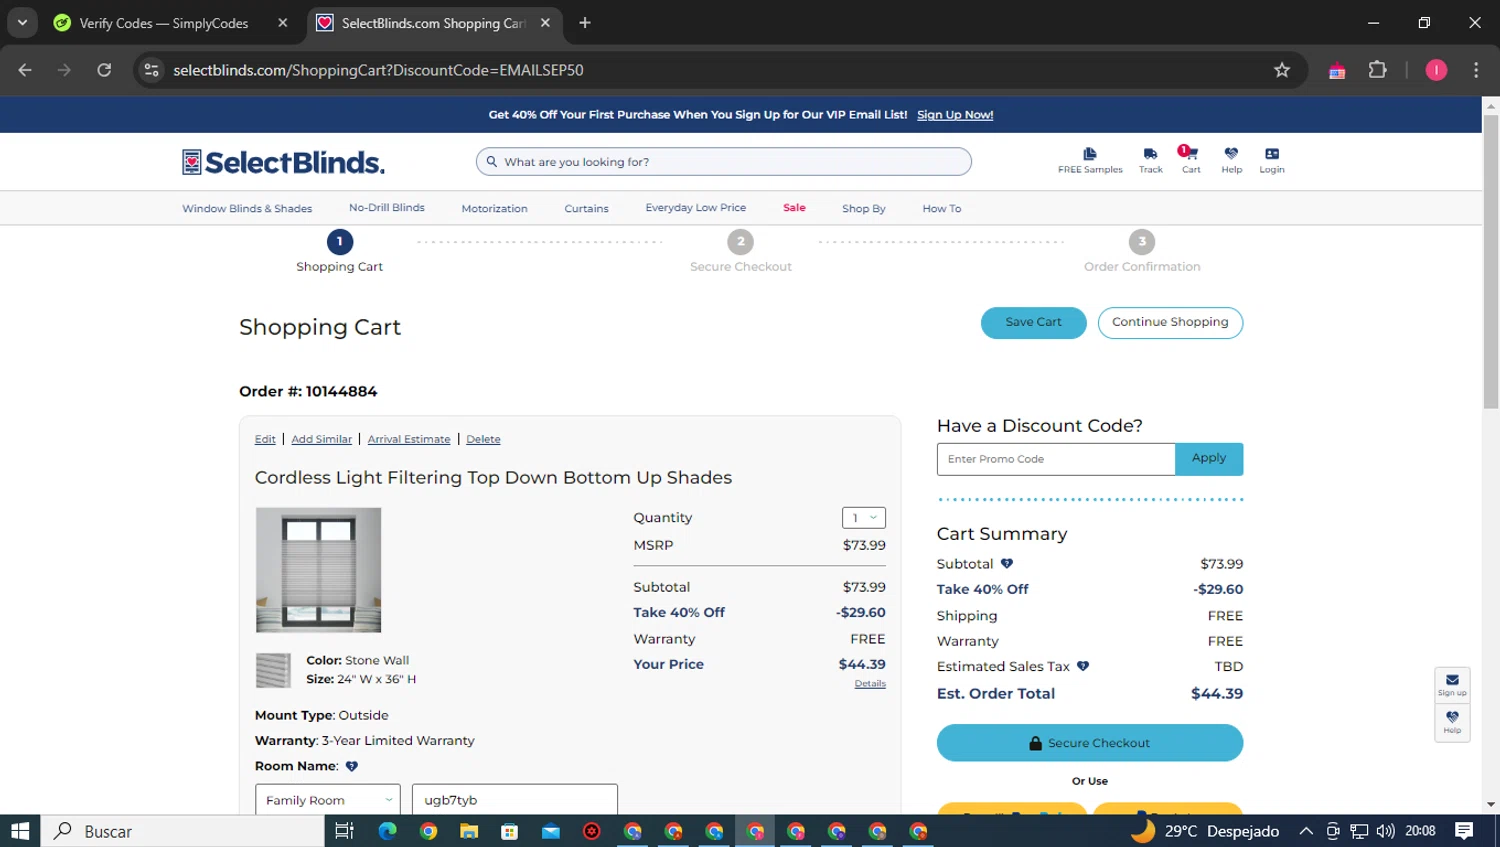Open Everyday Low Price menu

tap(696, 208)
